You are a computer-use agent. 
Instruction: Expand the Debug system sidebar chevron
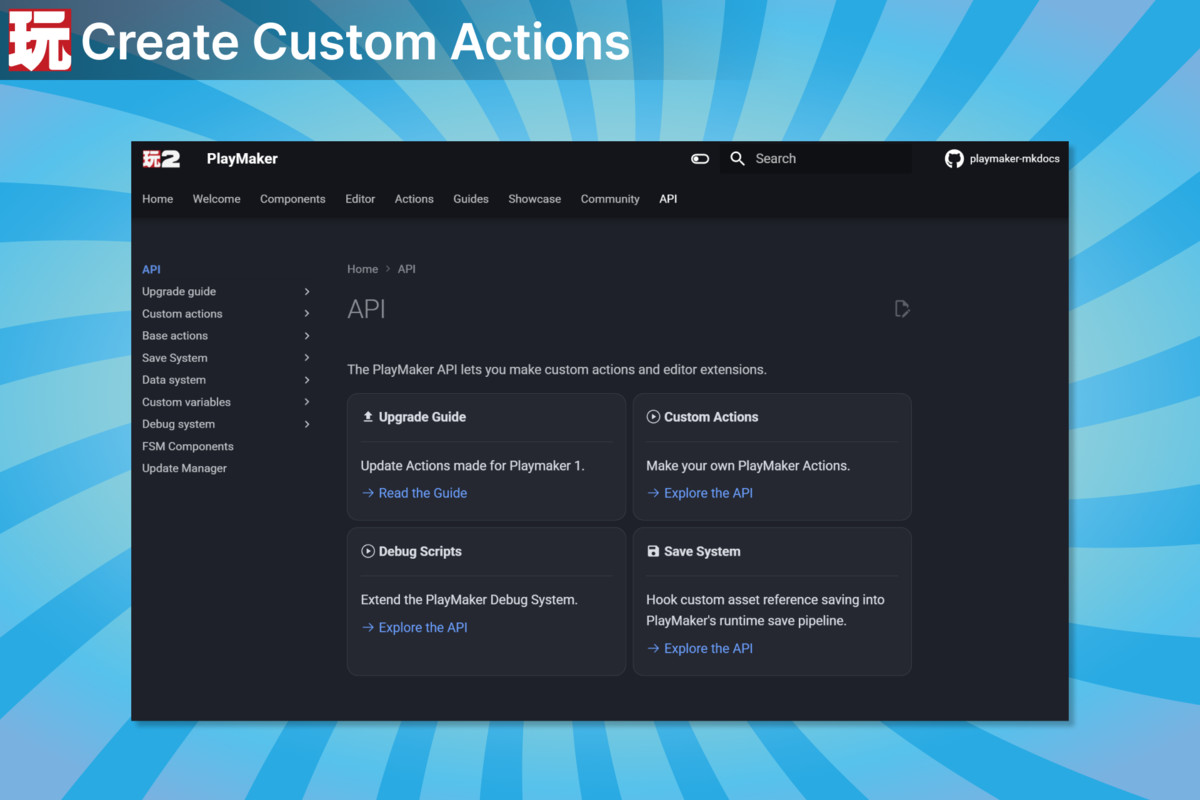(x=307, y=424)
